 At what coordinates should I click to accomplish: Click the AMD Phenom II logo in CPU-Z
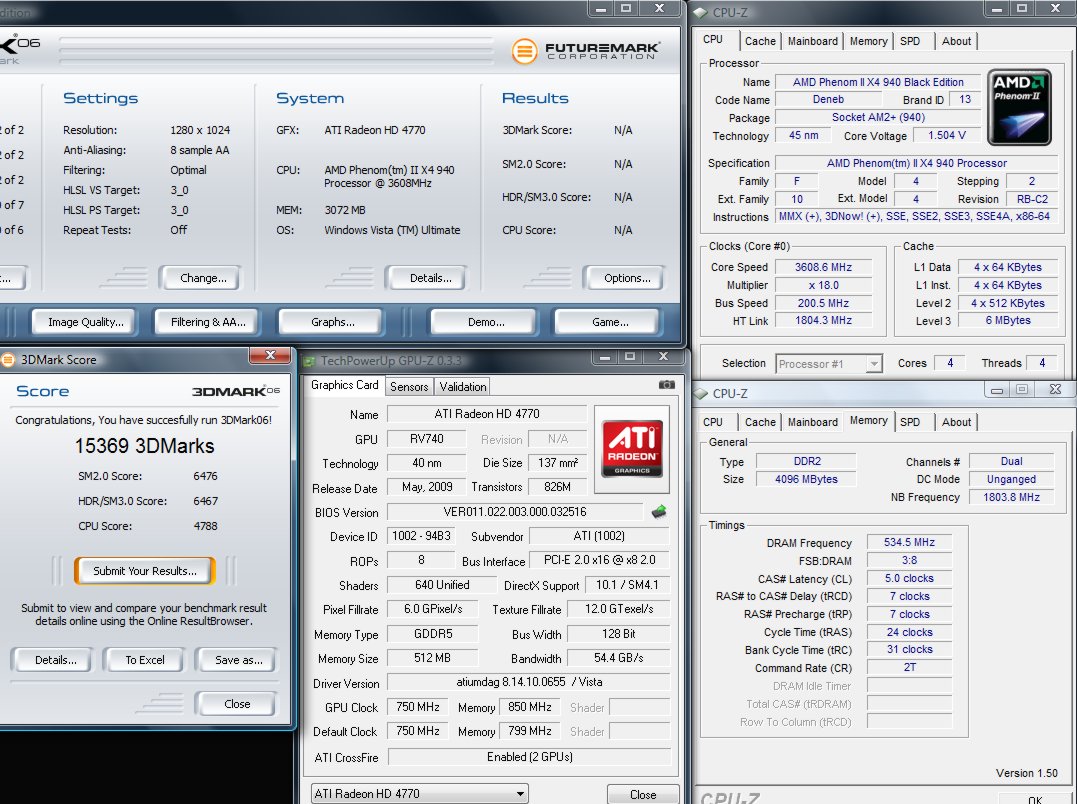[x=1019, y=107]
